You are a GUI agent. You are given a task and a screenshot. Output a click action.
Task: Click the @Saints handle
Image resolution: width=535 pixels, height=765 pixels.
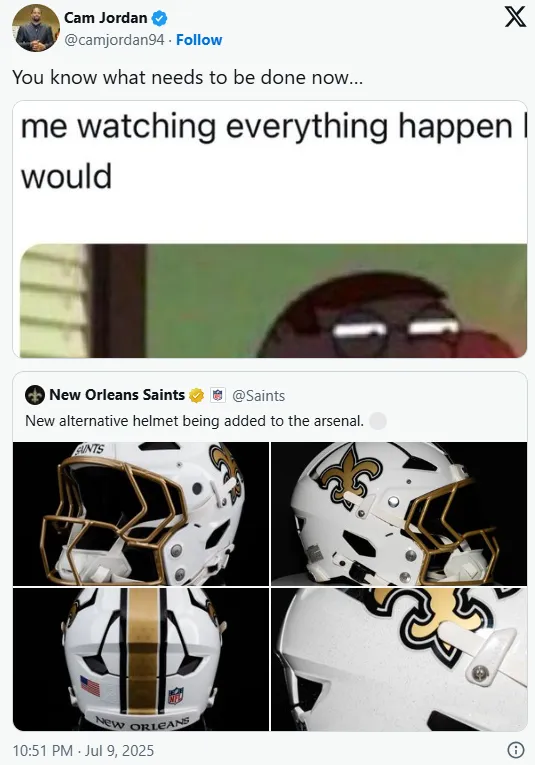258,396
